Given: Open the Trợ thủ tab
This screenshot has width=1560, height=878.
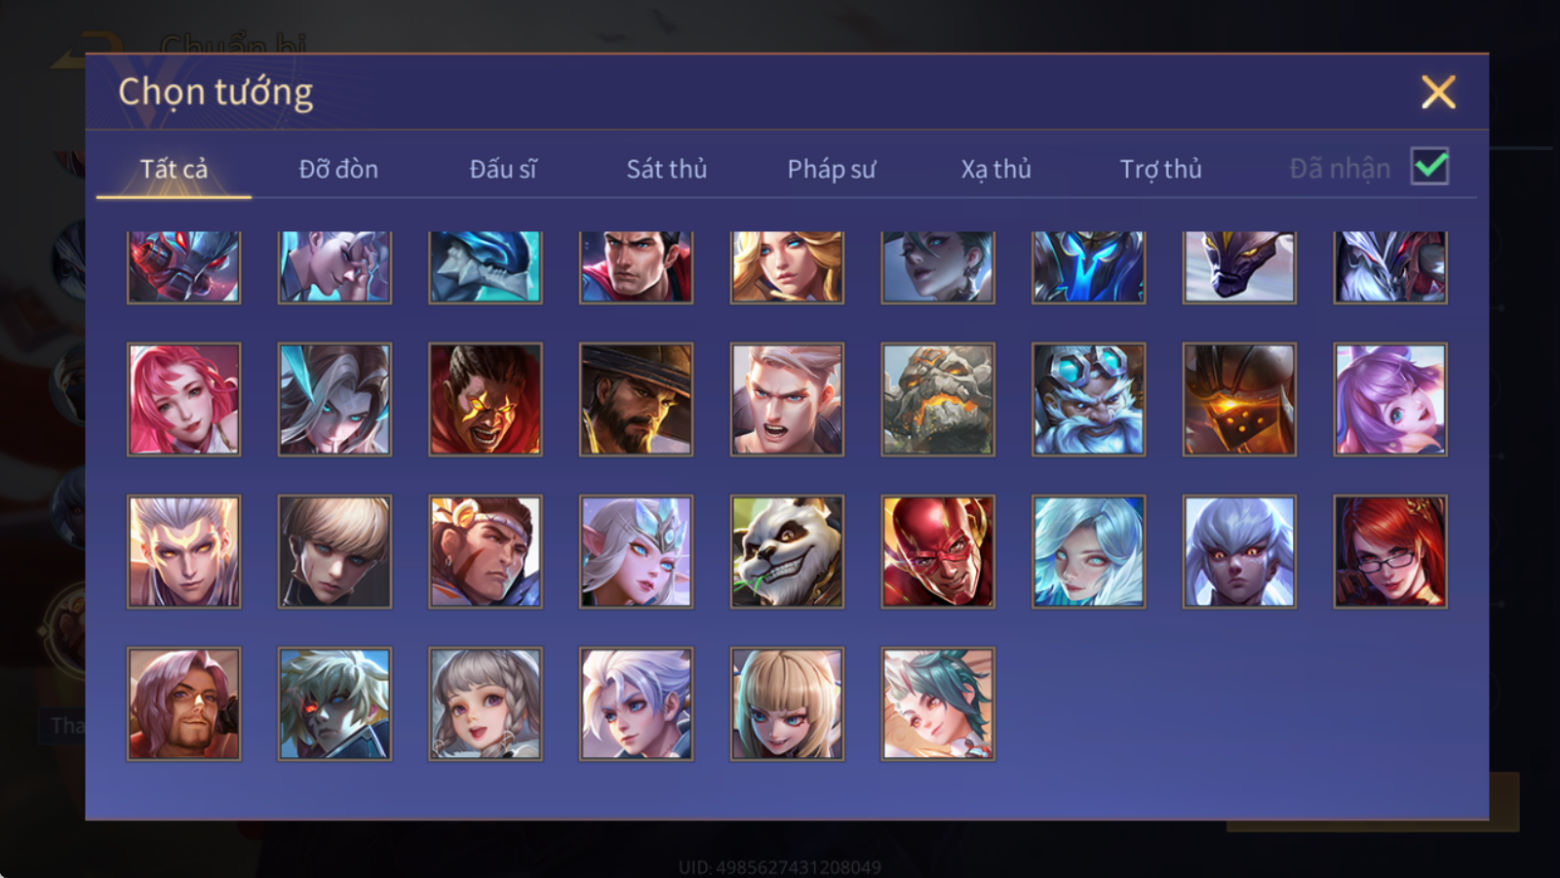Looking at the screenshot, I should click(1161, 169).
